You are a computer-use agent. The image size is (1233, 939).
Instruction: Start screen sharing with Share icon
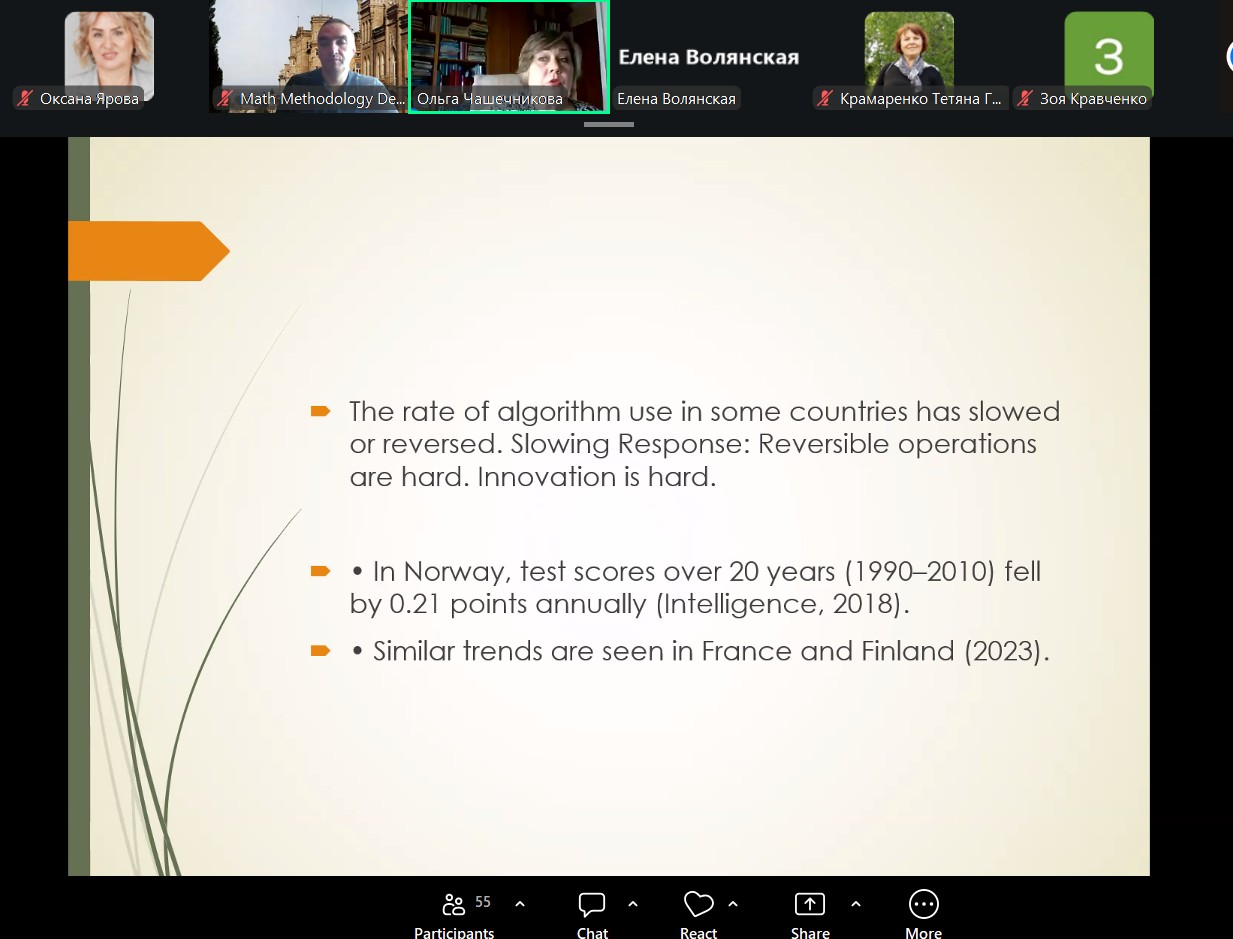tap(809, 905)
